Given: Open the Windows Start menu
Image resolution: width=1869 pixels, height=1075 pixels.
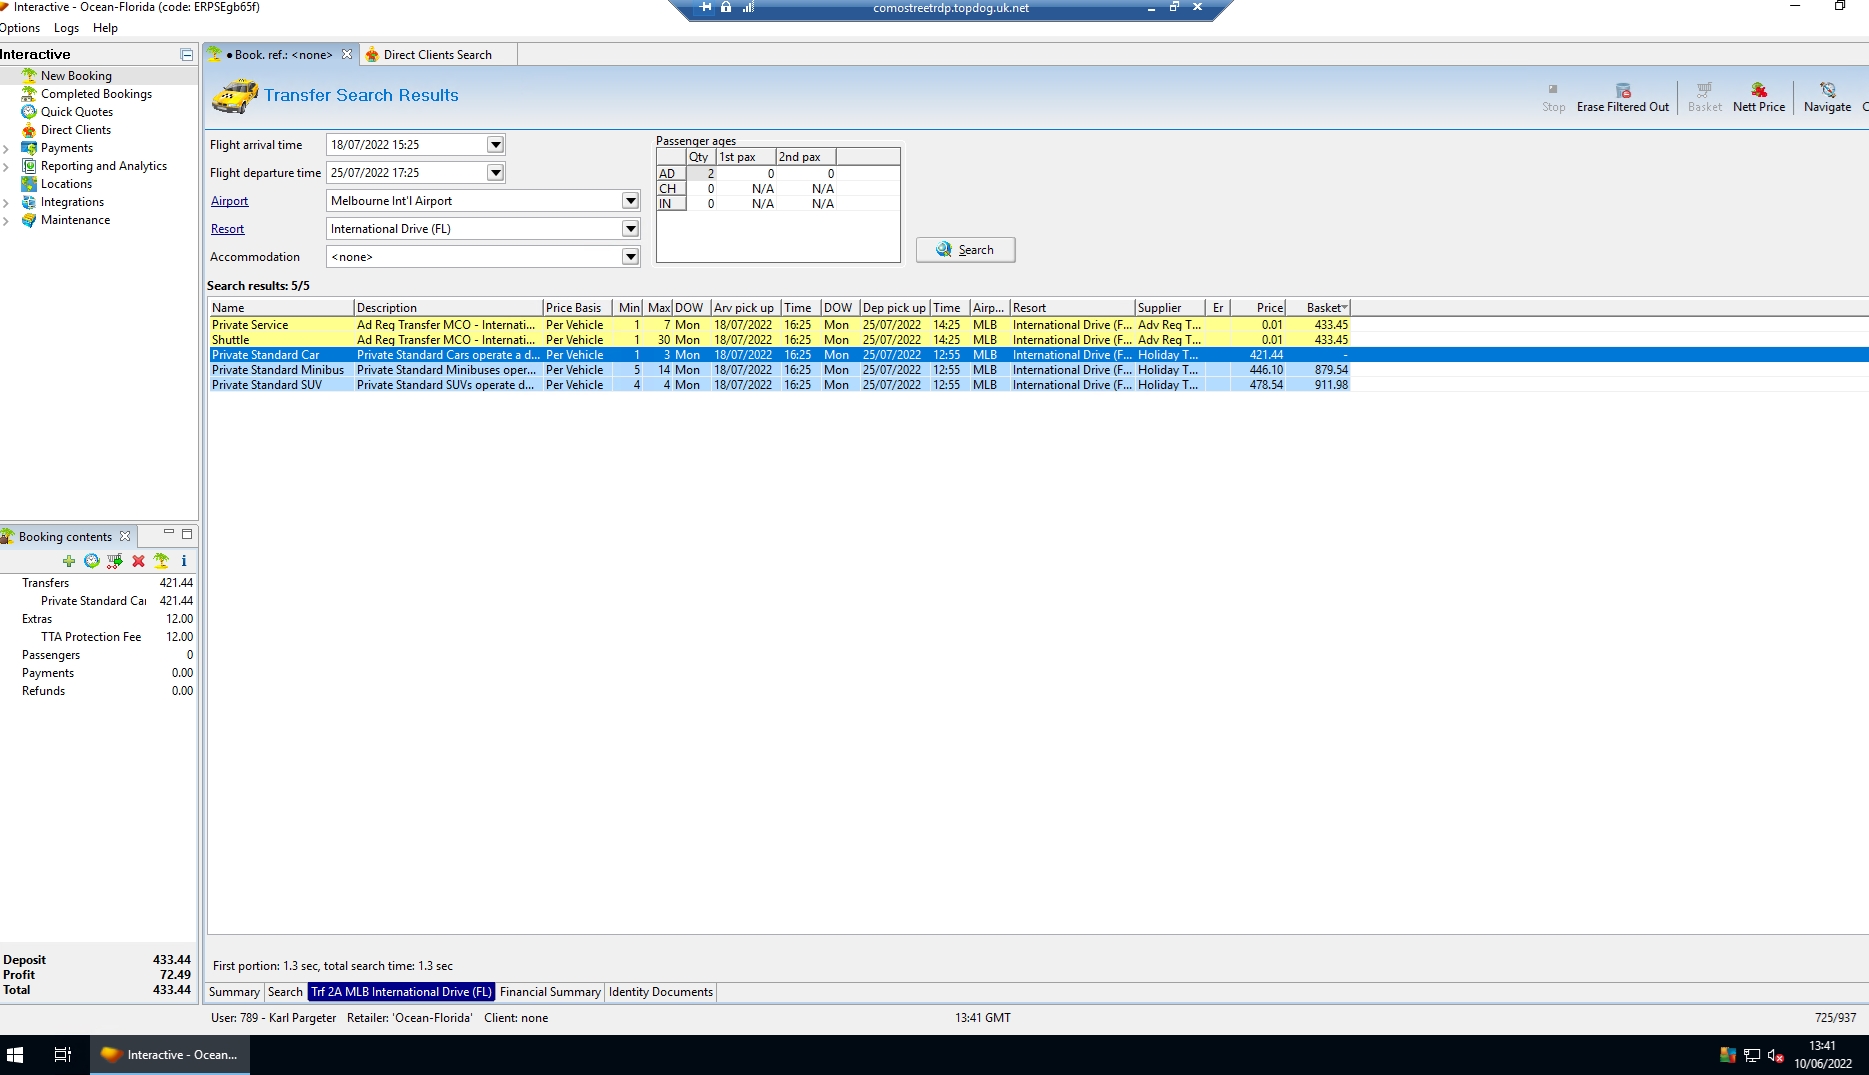Looking at the screenshot, I should click(x=15, y=1055).
